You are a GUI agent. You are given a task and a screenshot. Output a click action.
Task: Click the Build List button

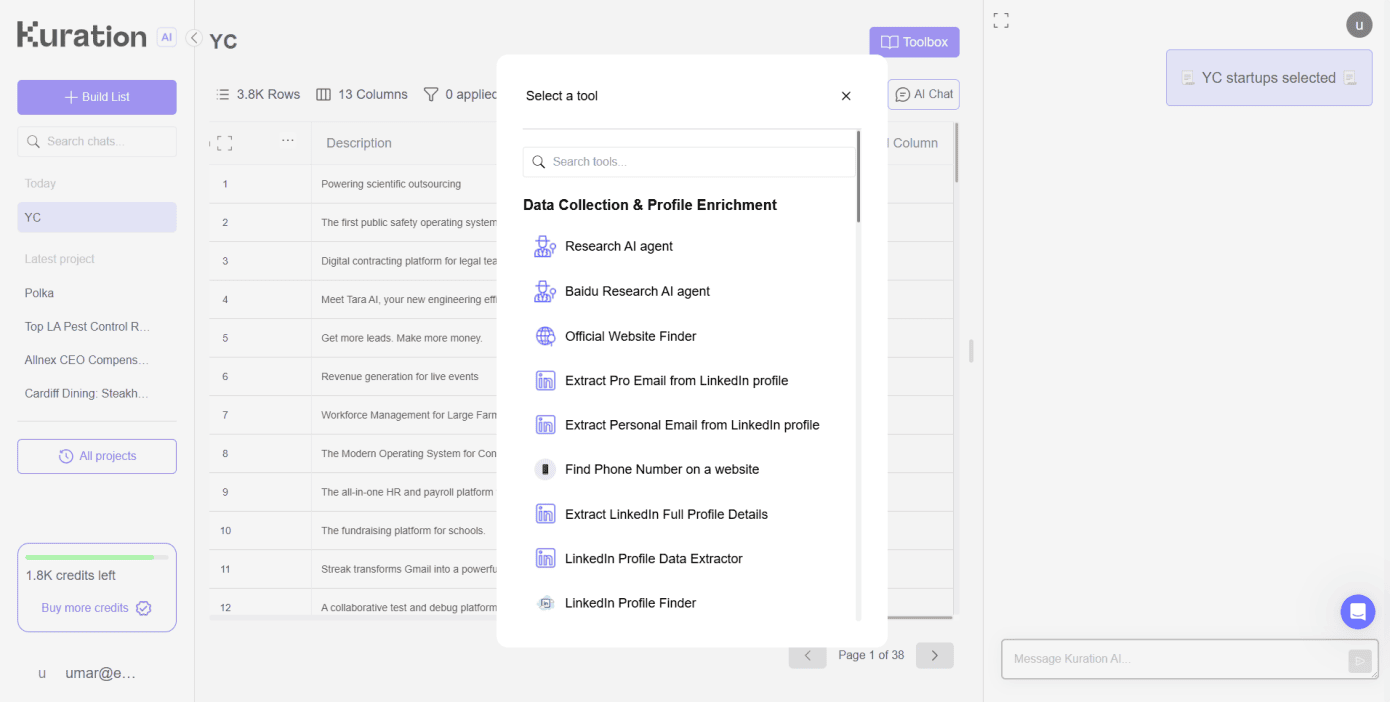click(97, 97)
